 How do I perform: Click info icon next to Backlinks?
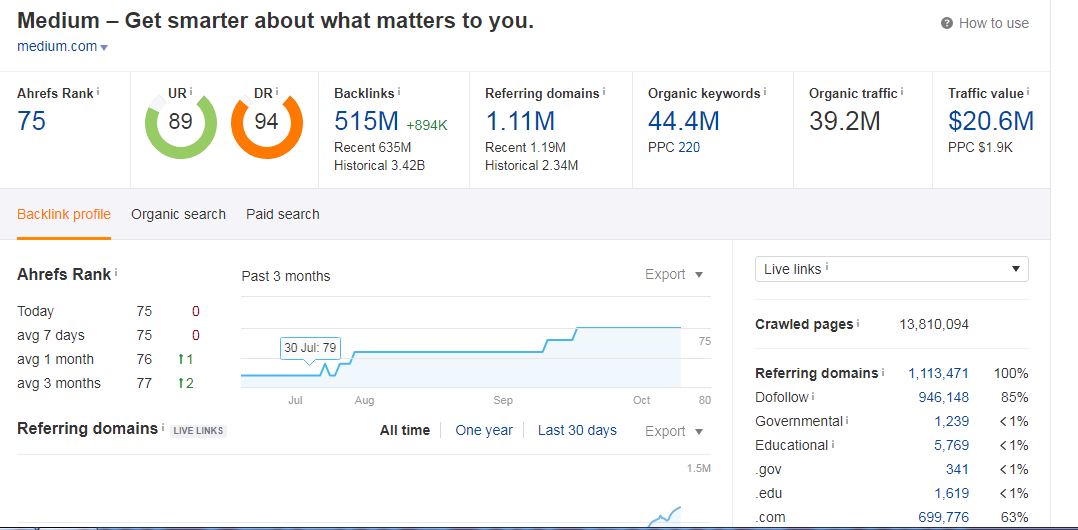click(x=400, y=92)
